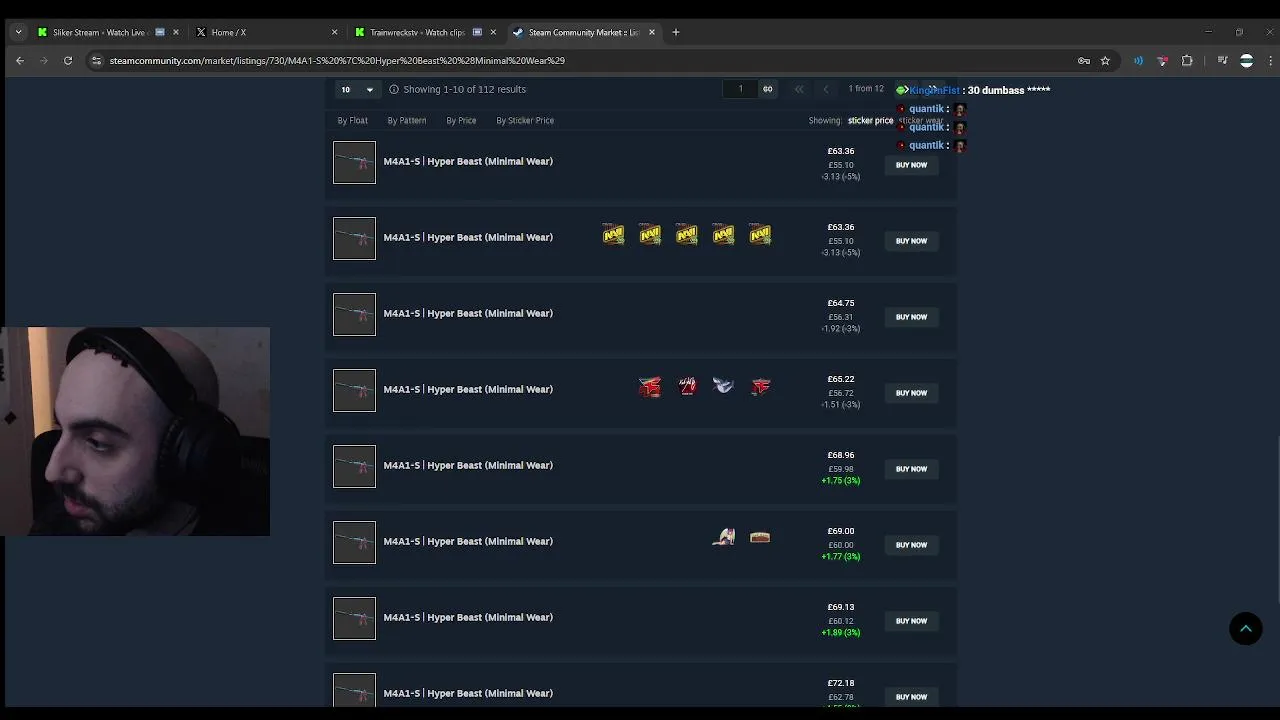
Task: Sort listings By Float
Action: pyautogui.click(x=352, y=120)
